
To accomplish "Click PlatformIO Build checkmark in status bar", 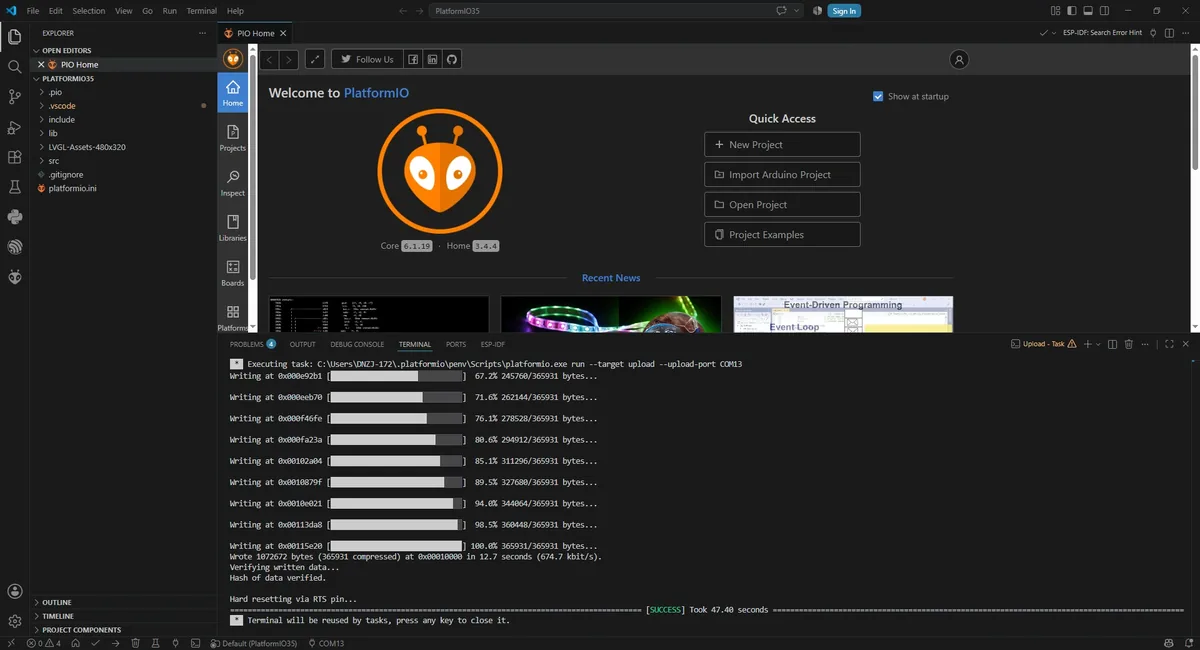I will [x=95, y=643].
